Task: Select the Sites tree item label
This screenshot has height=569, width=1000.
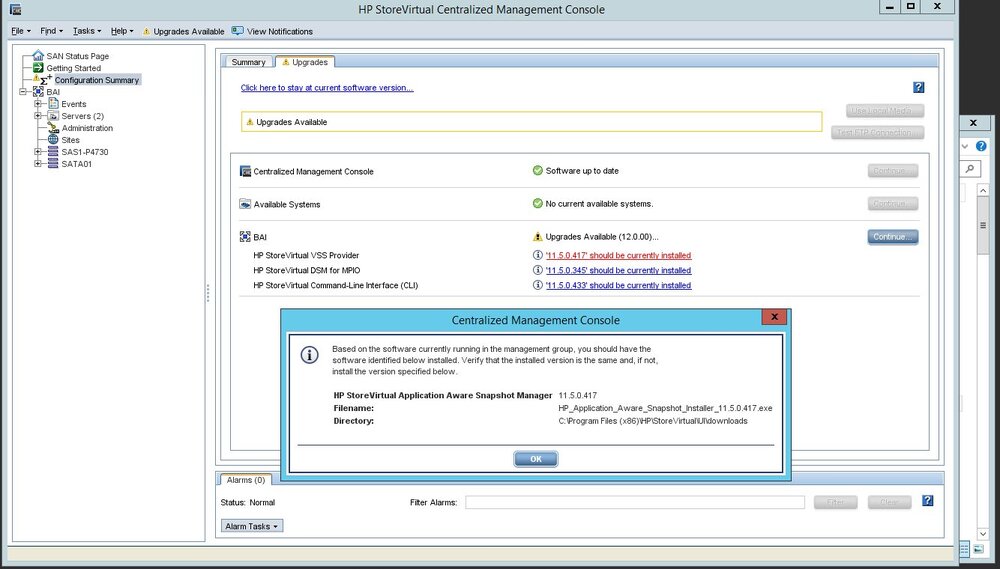Action: [71, 140]
